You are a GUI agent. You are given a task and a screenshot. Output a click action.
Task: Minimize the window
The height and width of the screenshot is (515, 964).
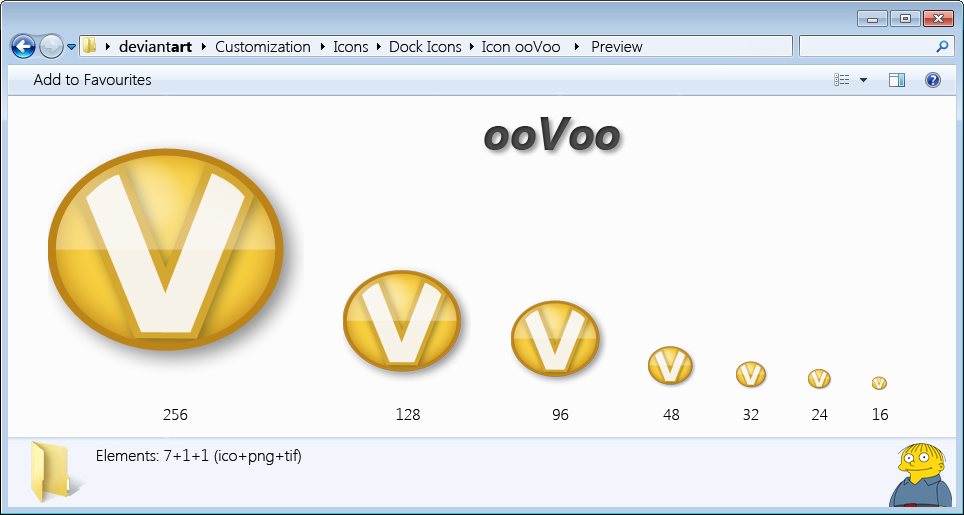[x=872, y=18]
